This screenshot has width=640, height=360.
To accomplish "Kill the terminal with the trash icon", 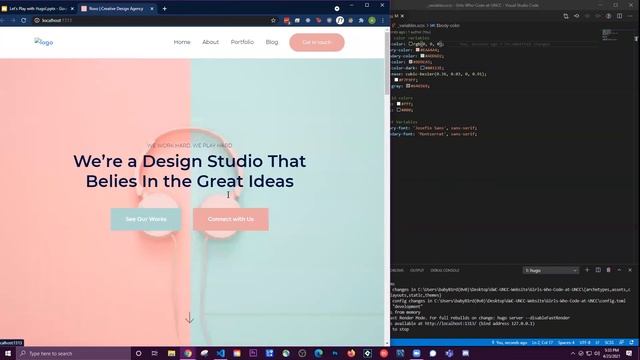I will [609, 270].
